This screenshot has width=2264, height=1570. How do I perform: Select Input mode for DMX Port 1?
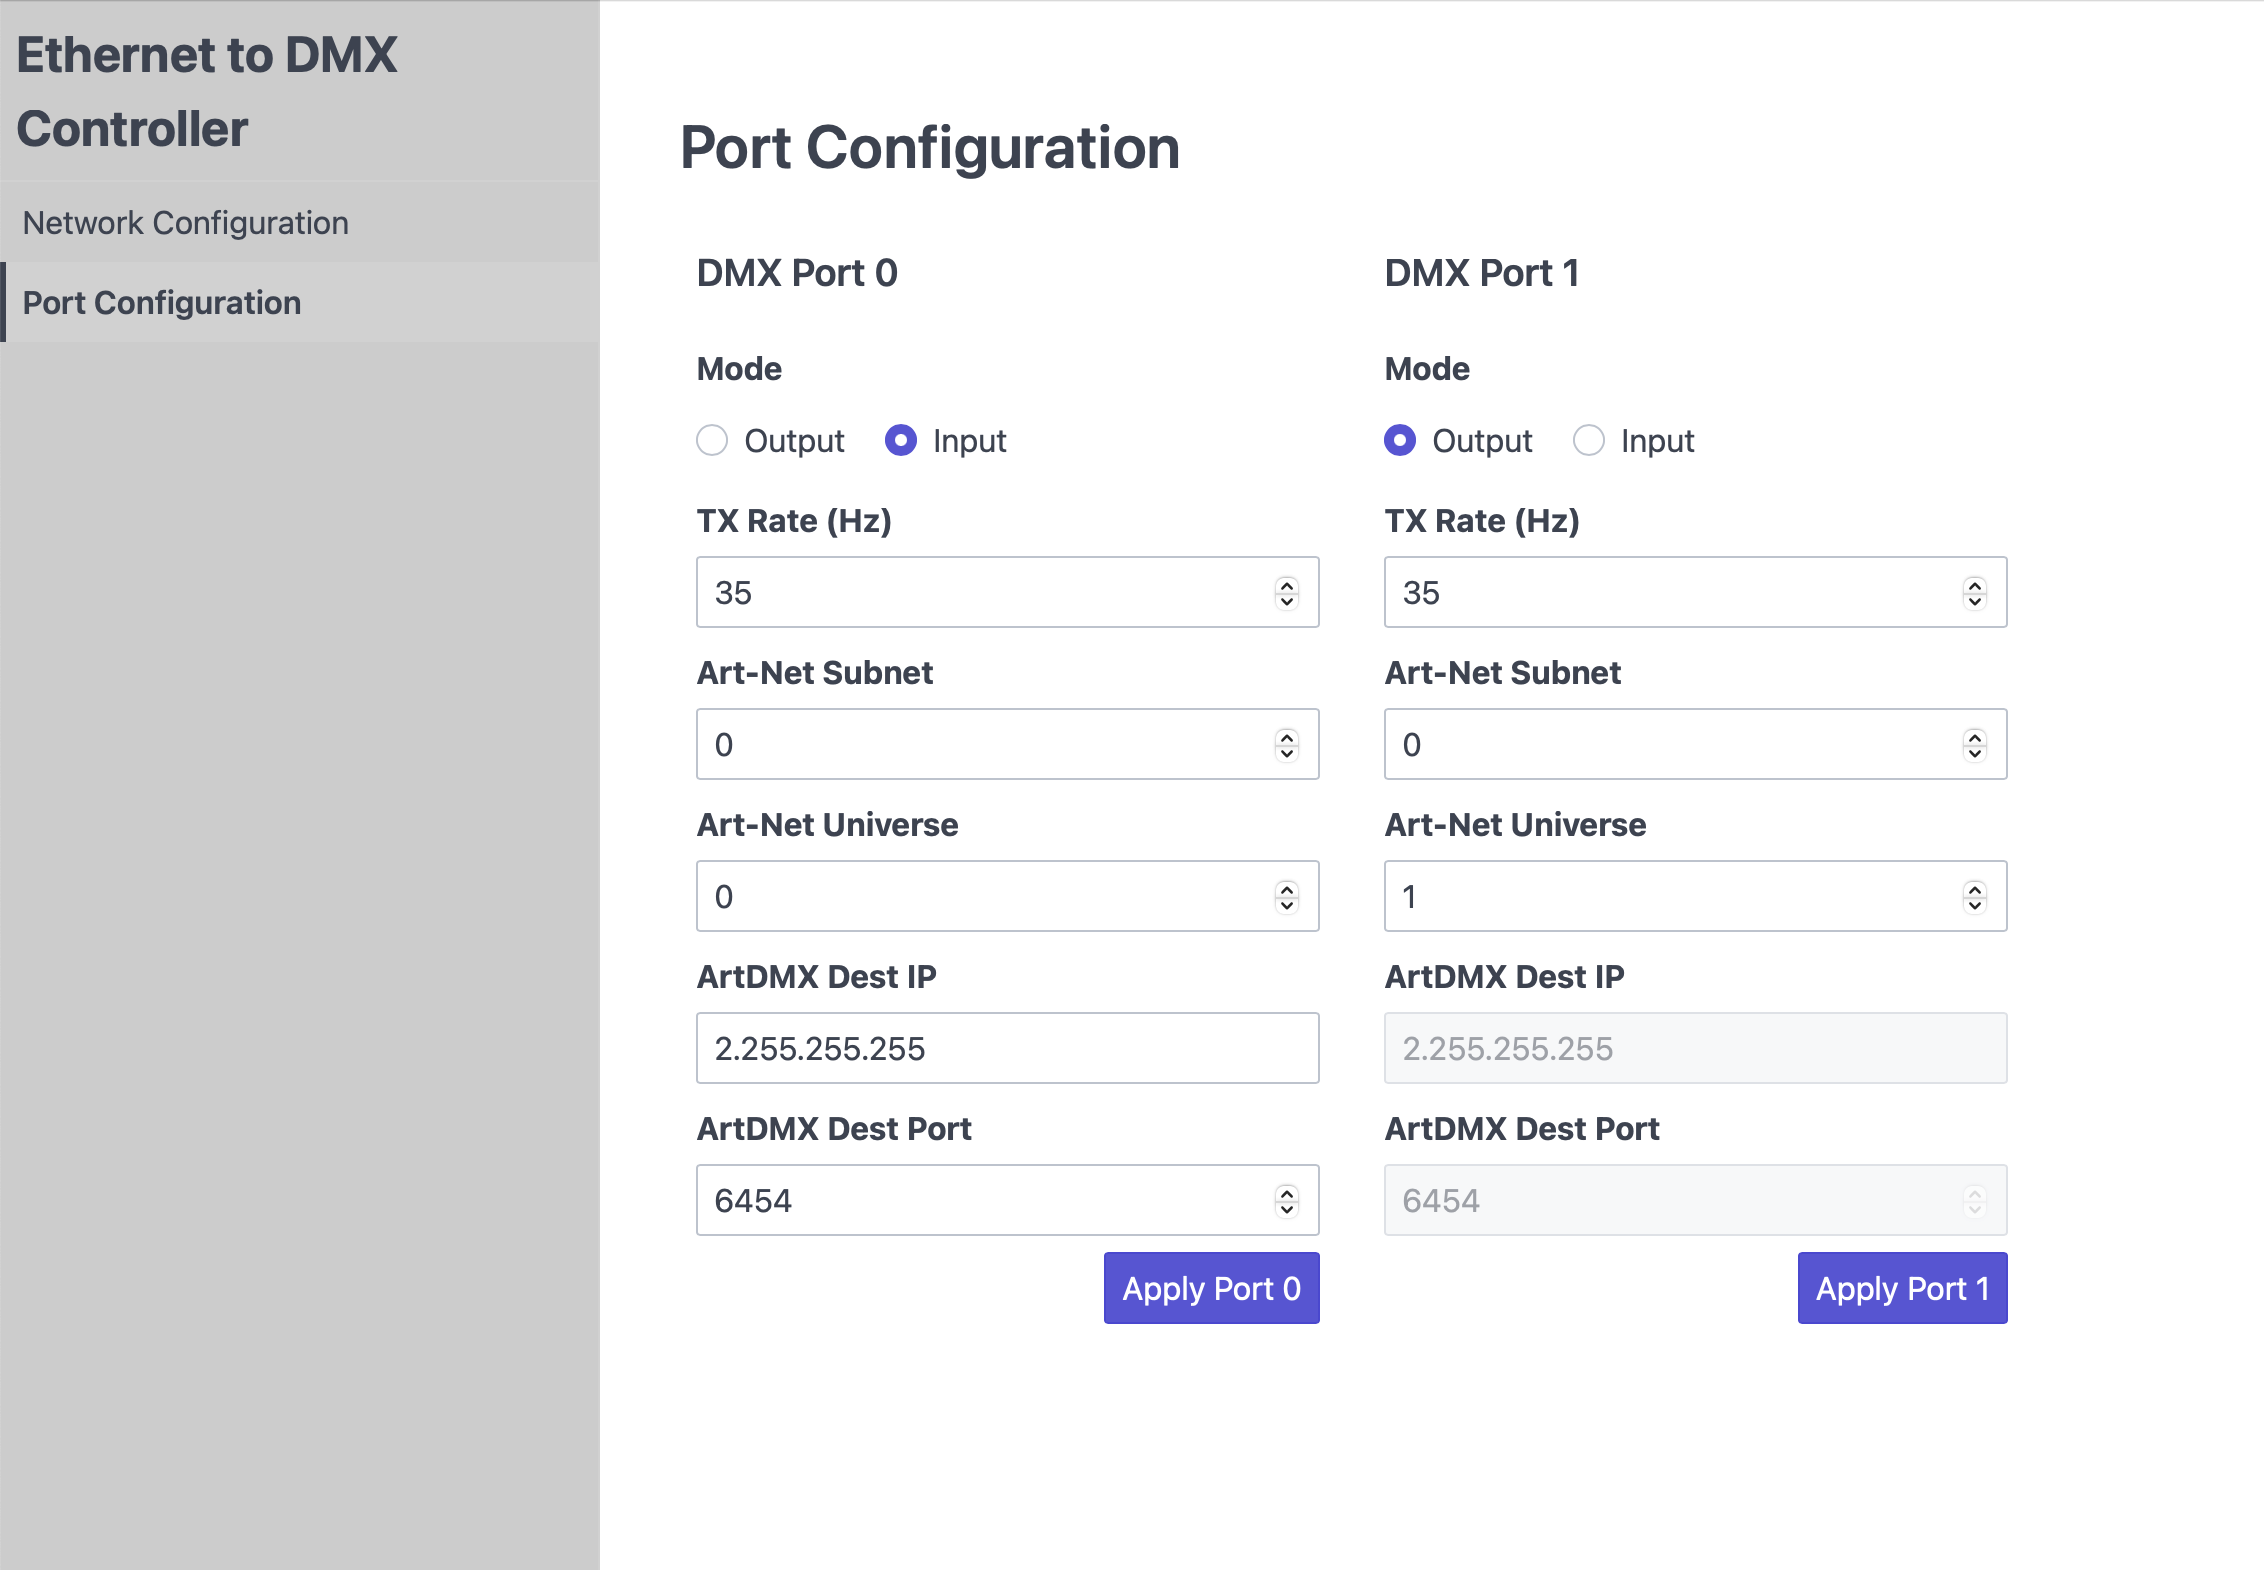pyautogui.click(x=1589, y=440)
